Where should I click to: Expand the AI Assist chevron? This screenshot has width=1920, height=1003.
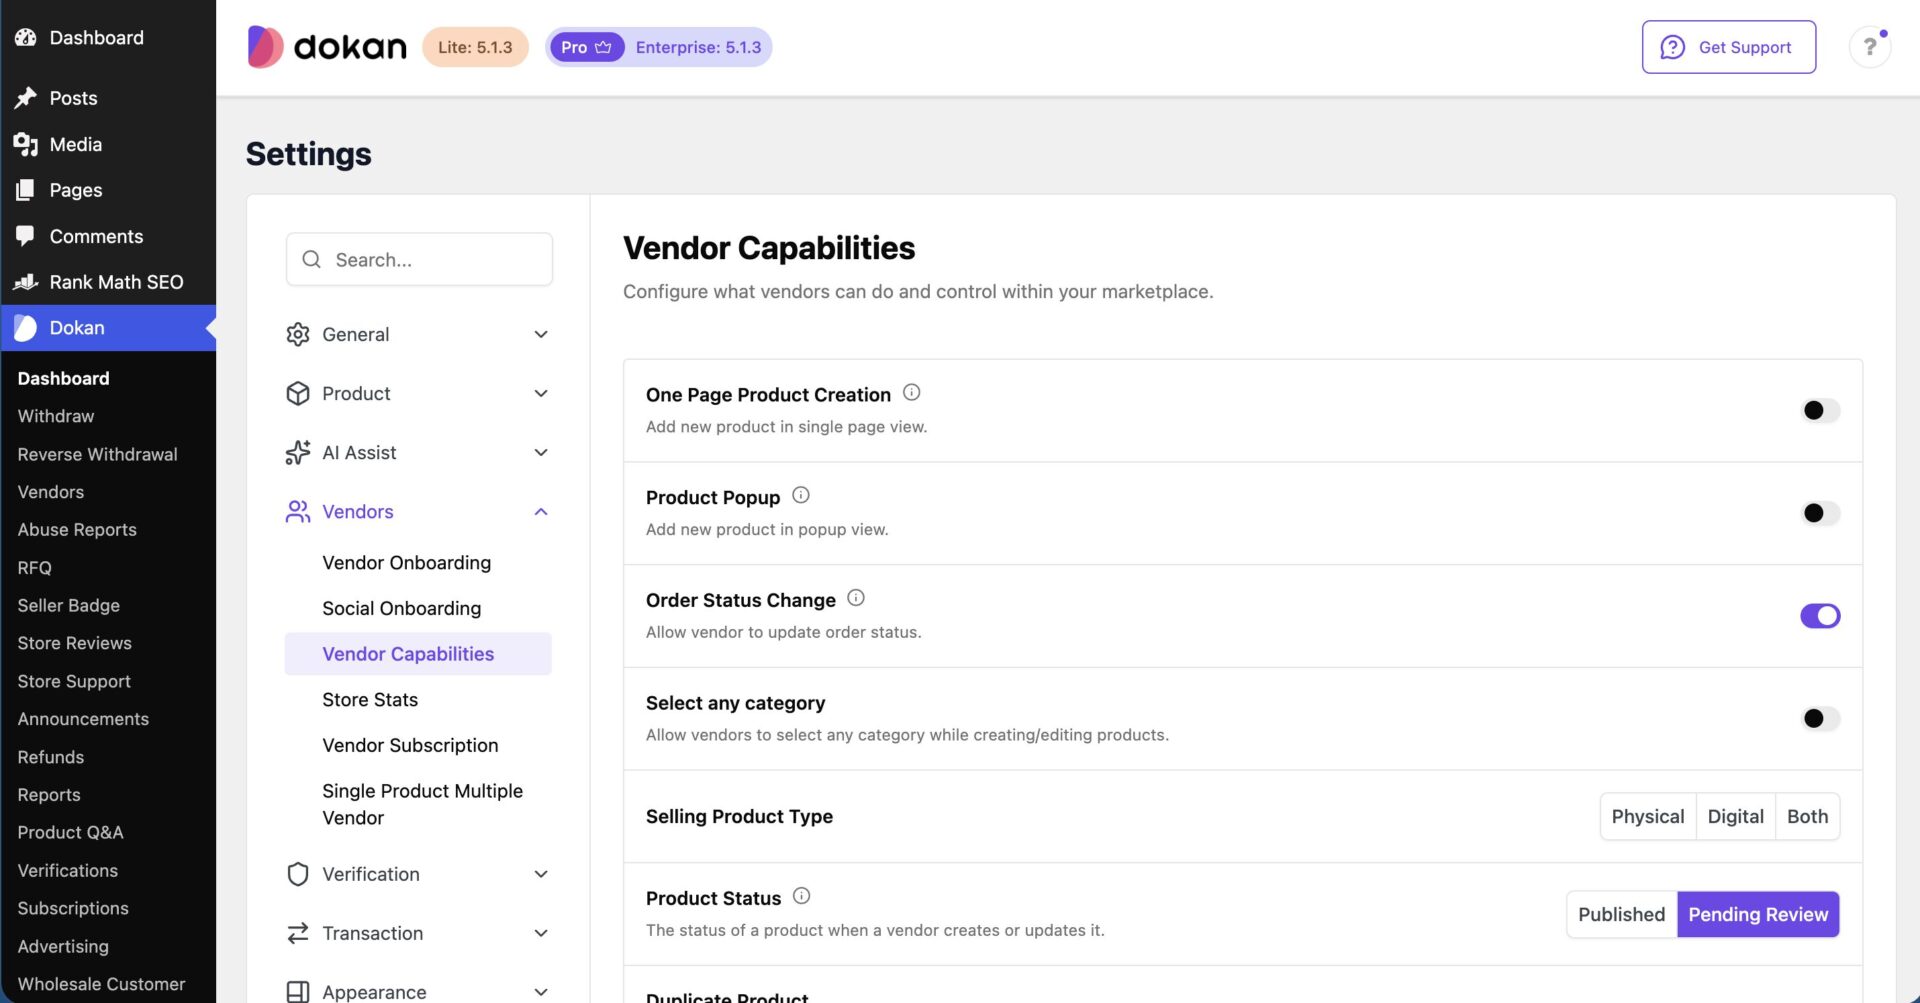pos(541,452)
